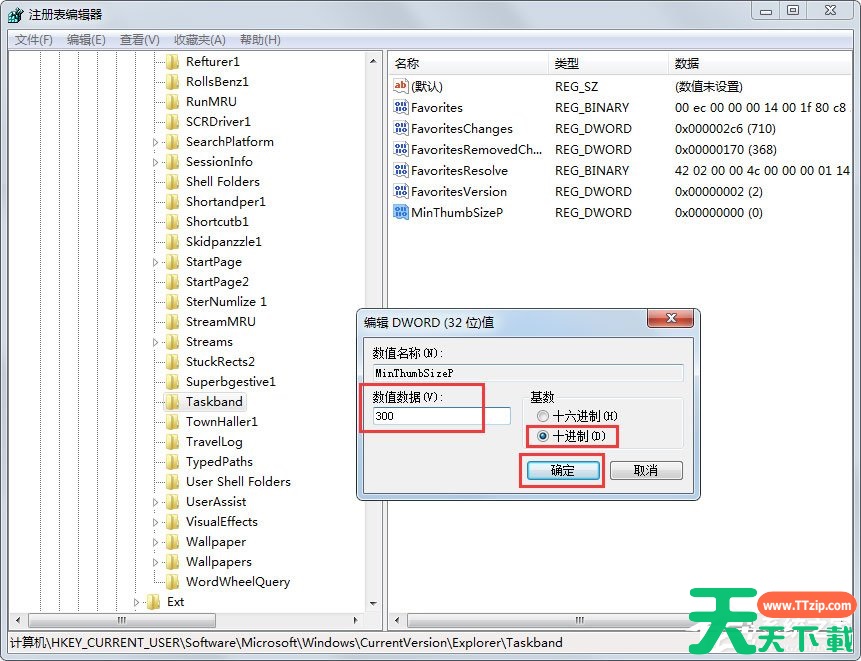Open the 查看(V) menu

tap(139, 40)
